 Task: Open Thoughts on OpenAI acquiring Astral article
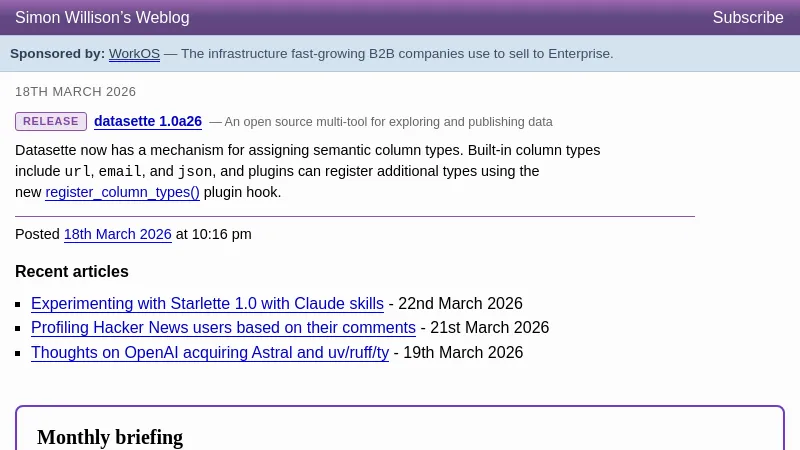[x=210, y=352]
